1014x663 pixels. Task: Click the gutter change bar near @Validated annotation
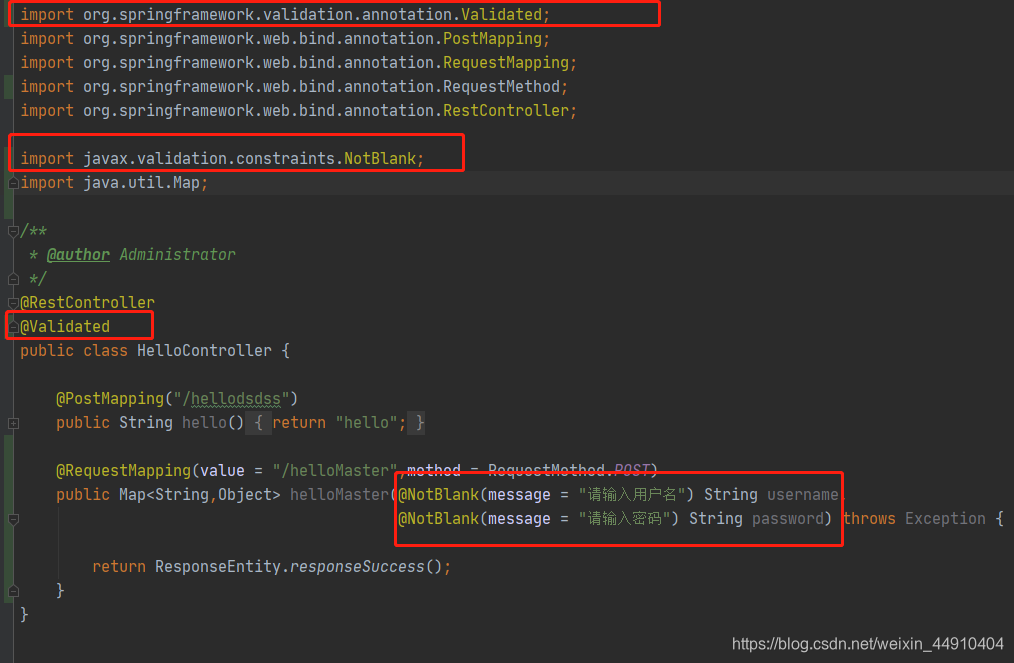pyautogui.click(x=6, y=326)
